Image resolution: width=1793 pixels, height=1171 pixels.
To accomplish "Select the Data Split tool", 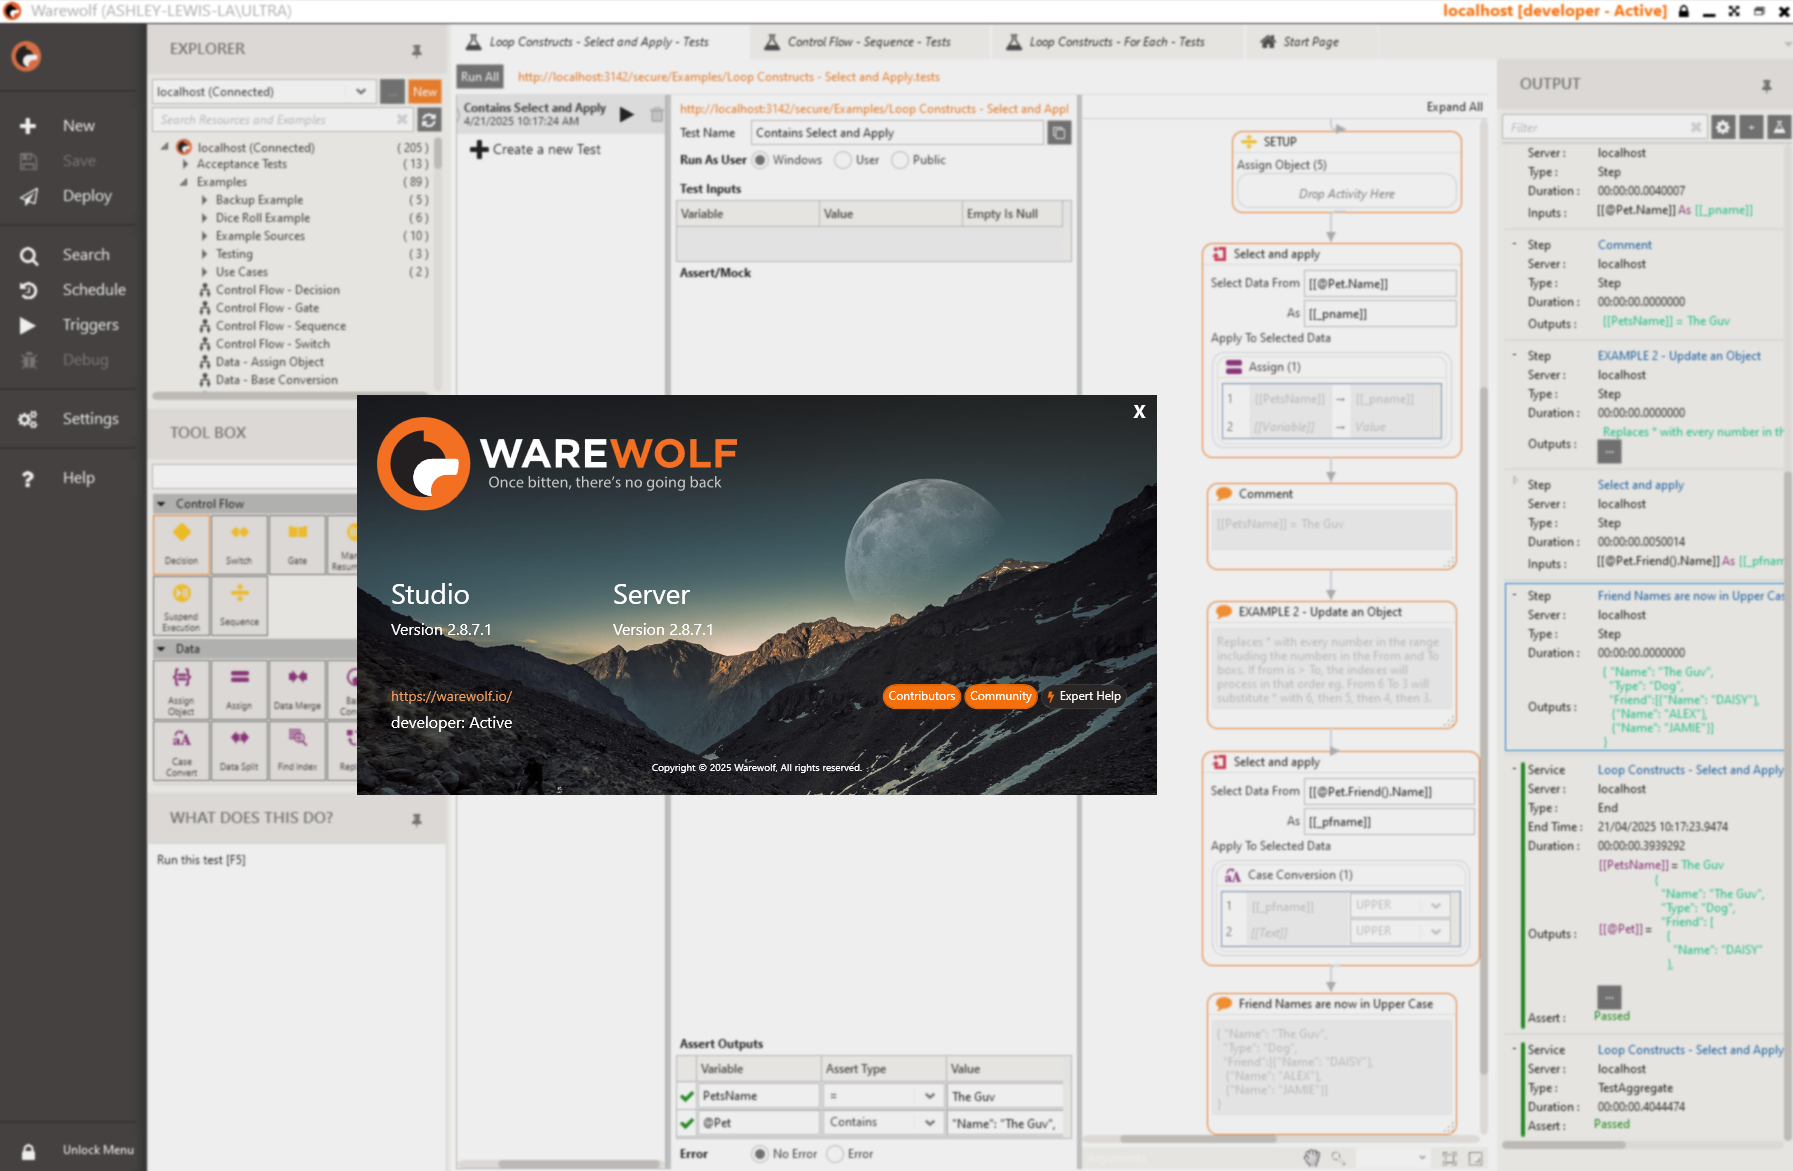I will point(239,750).
